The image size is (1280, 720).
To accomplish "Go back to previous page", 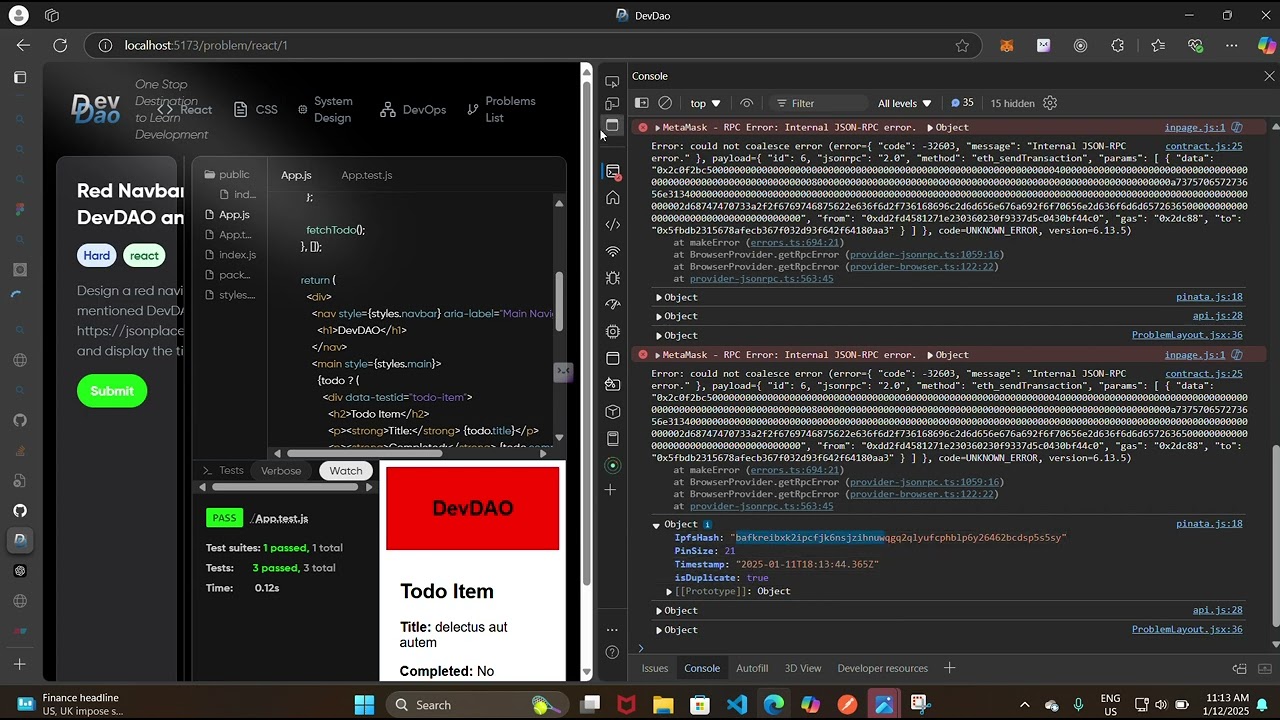I will click(23, 45).
